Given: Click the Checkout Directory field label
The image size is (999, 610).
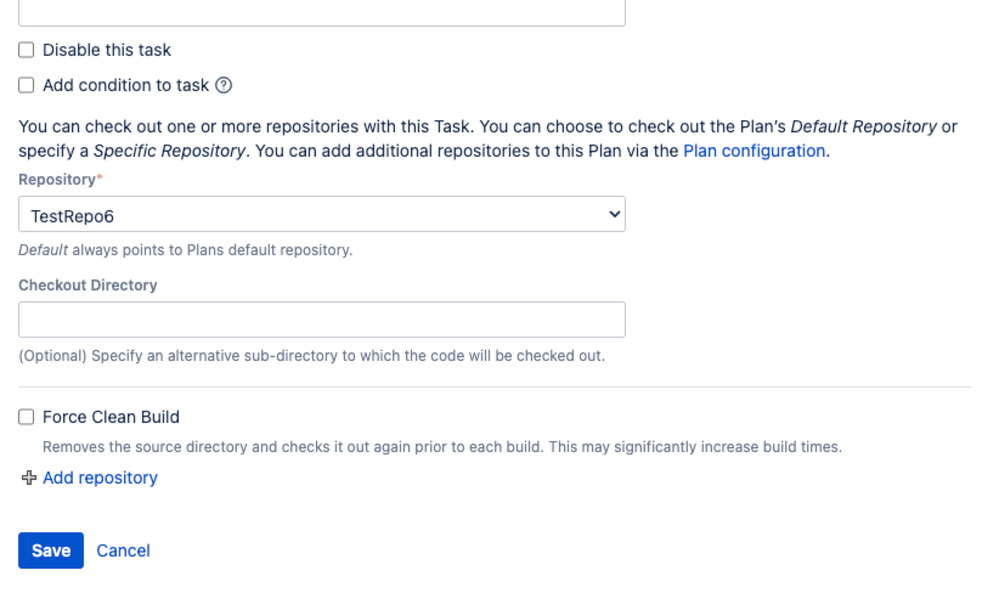Looking at the screenshot, I should (88, 285).
